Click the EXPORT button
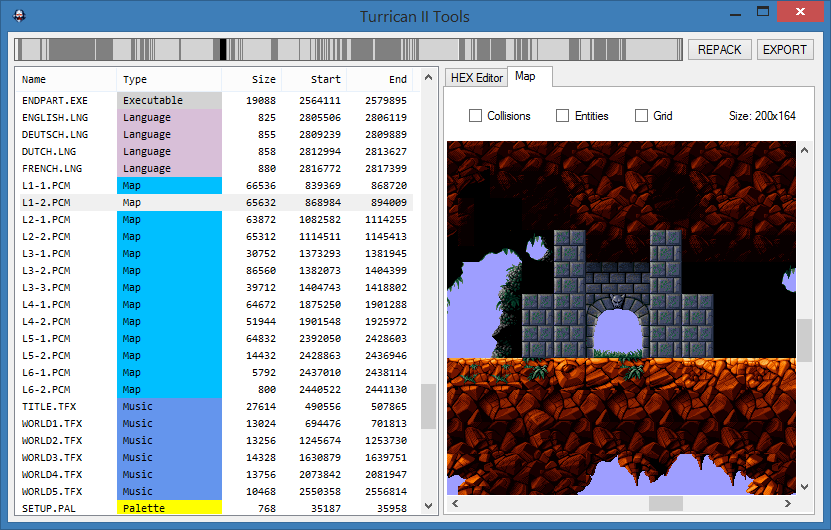 pos(784,50)
